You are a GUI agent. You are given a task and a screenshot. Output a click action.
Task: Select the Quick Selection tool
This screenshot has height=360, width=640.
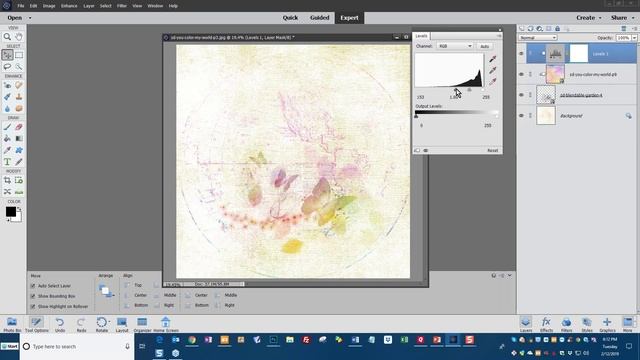19,66
